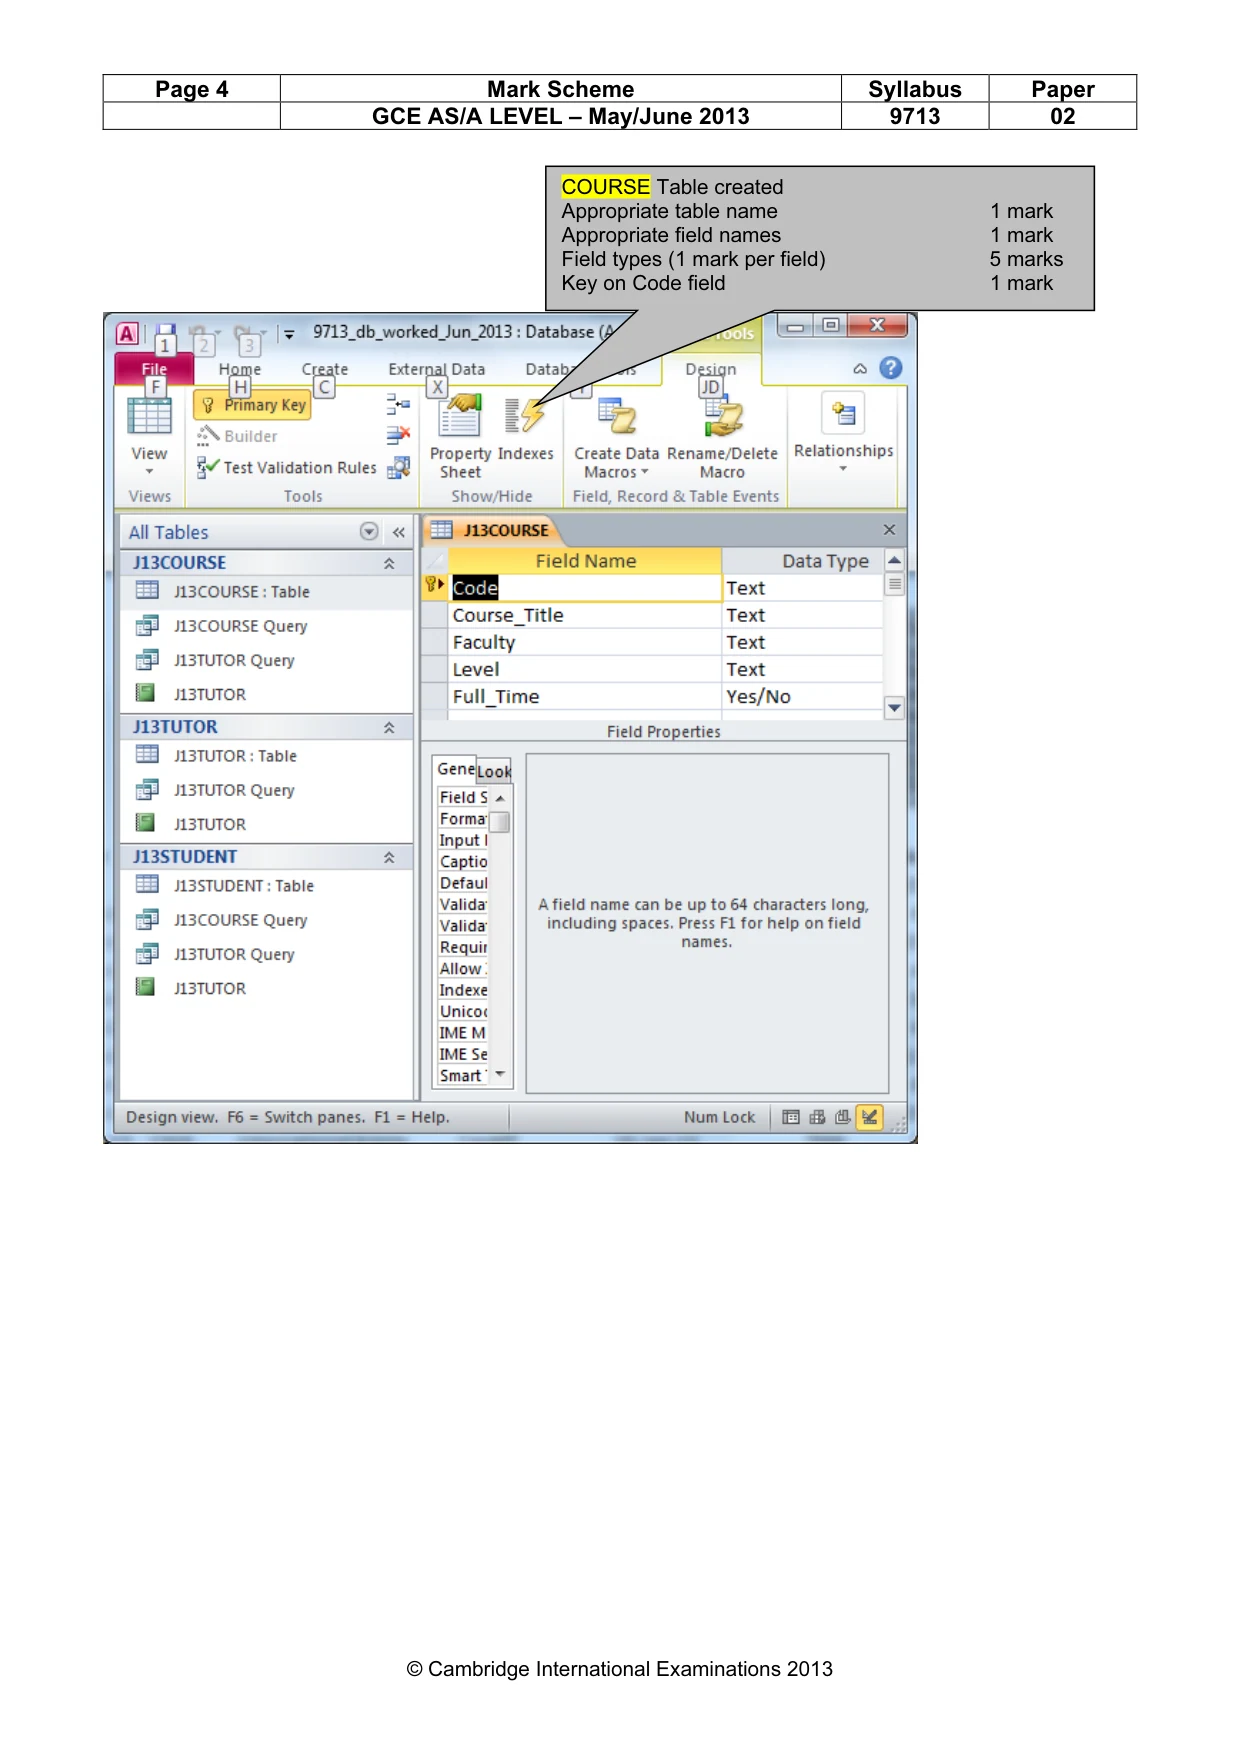Select Design View icon in the status bar

pyautogui.click(x=870, y=1117)
